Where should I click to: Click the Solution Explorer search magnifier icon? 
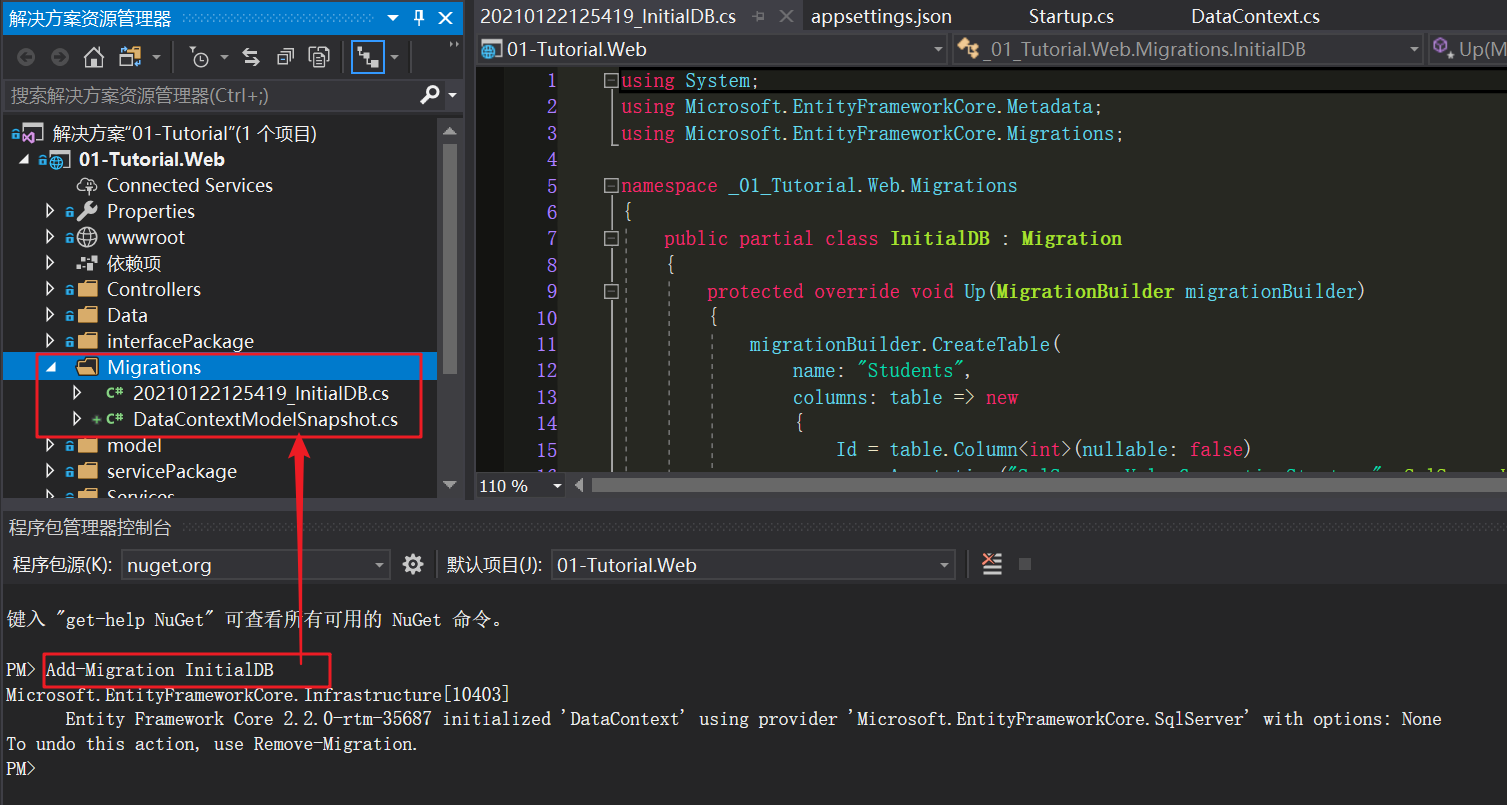[428, 95]
